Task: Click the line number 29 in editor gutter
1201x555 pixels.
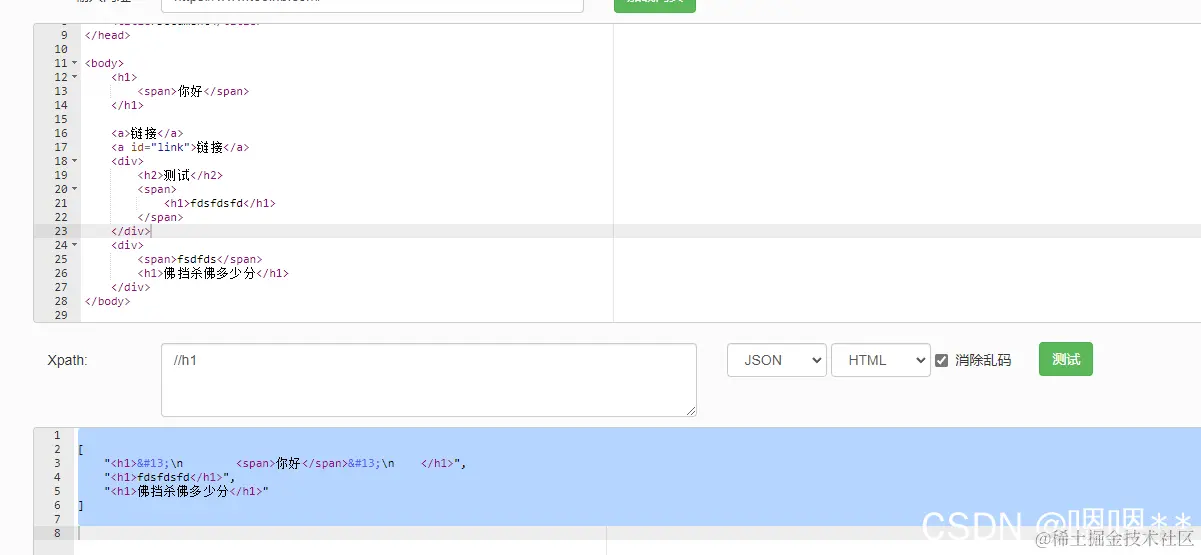Action: 61,315
